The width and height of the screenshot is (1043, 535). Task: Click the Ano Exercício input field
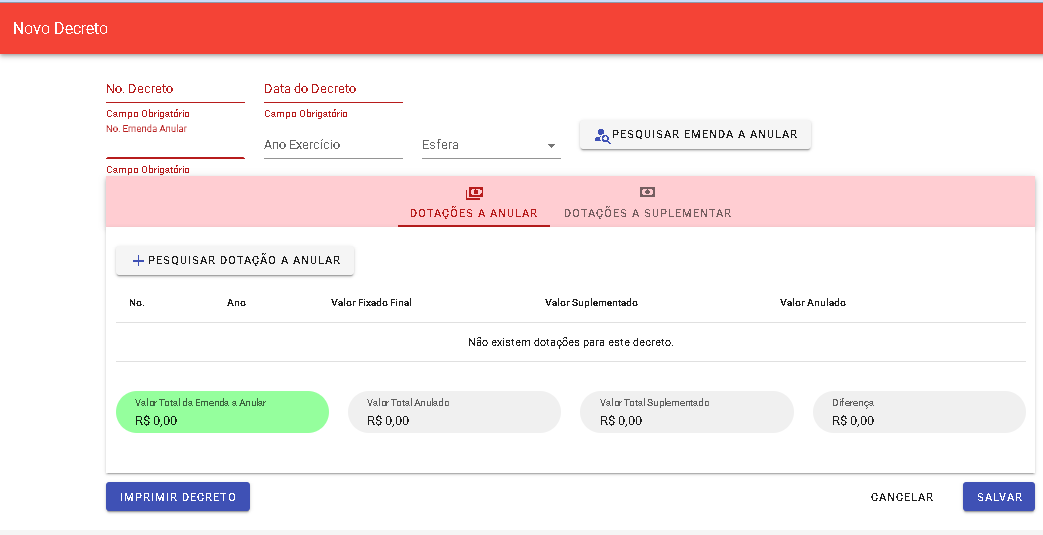tap(333, 145)
